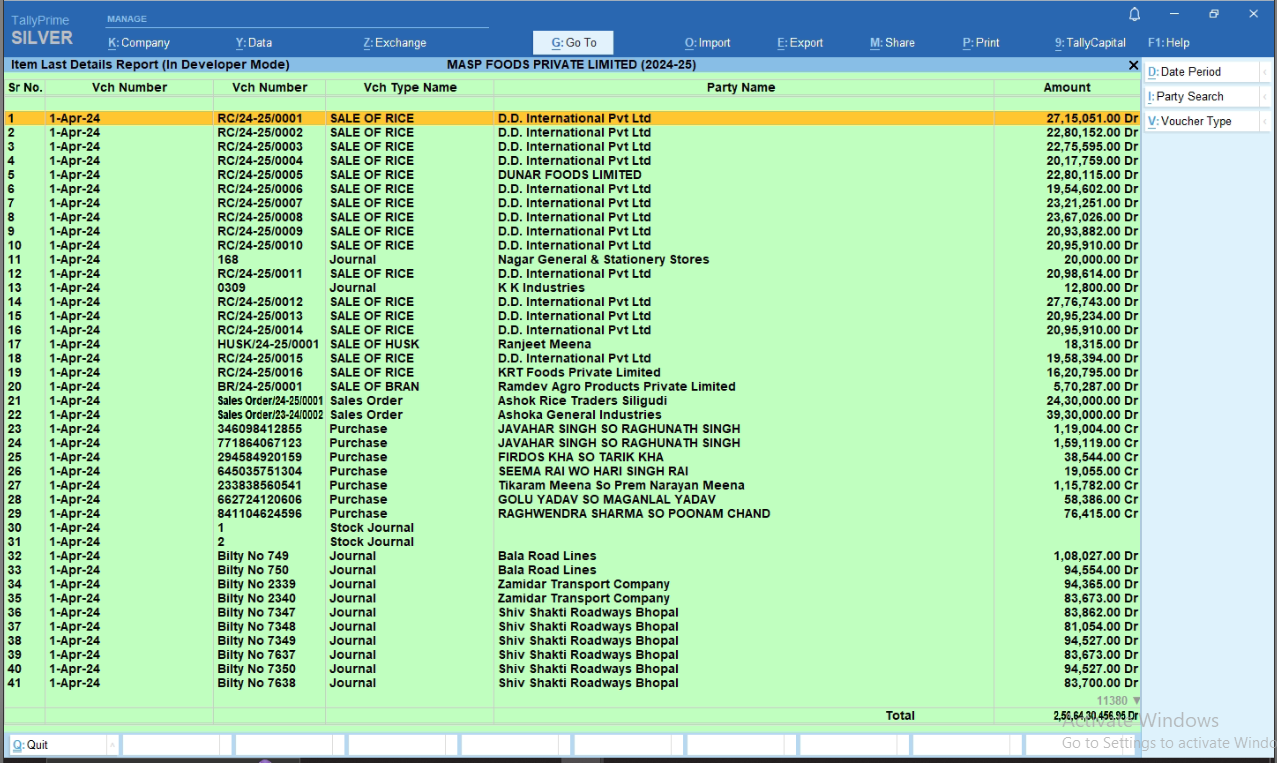
Task: Open F1: Help
Action: click(1169, 43)
